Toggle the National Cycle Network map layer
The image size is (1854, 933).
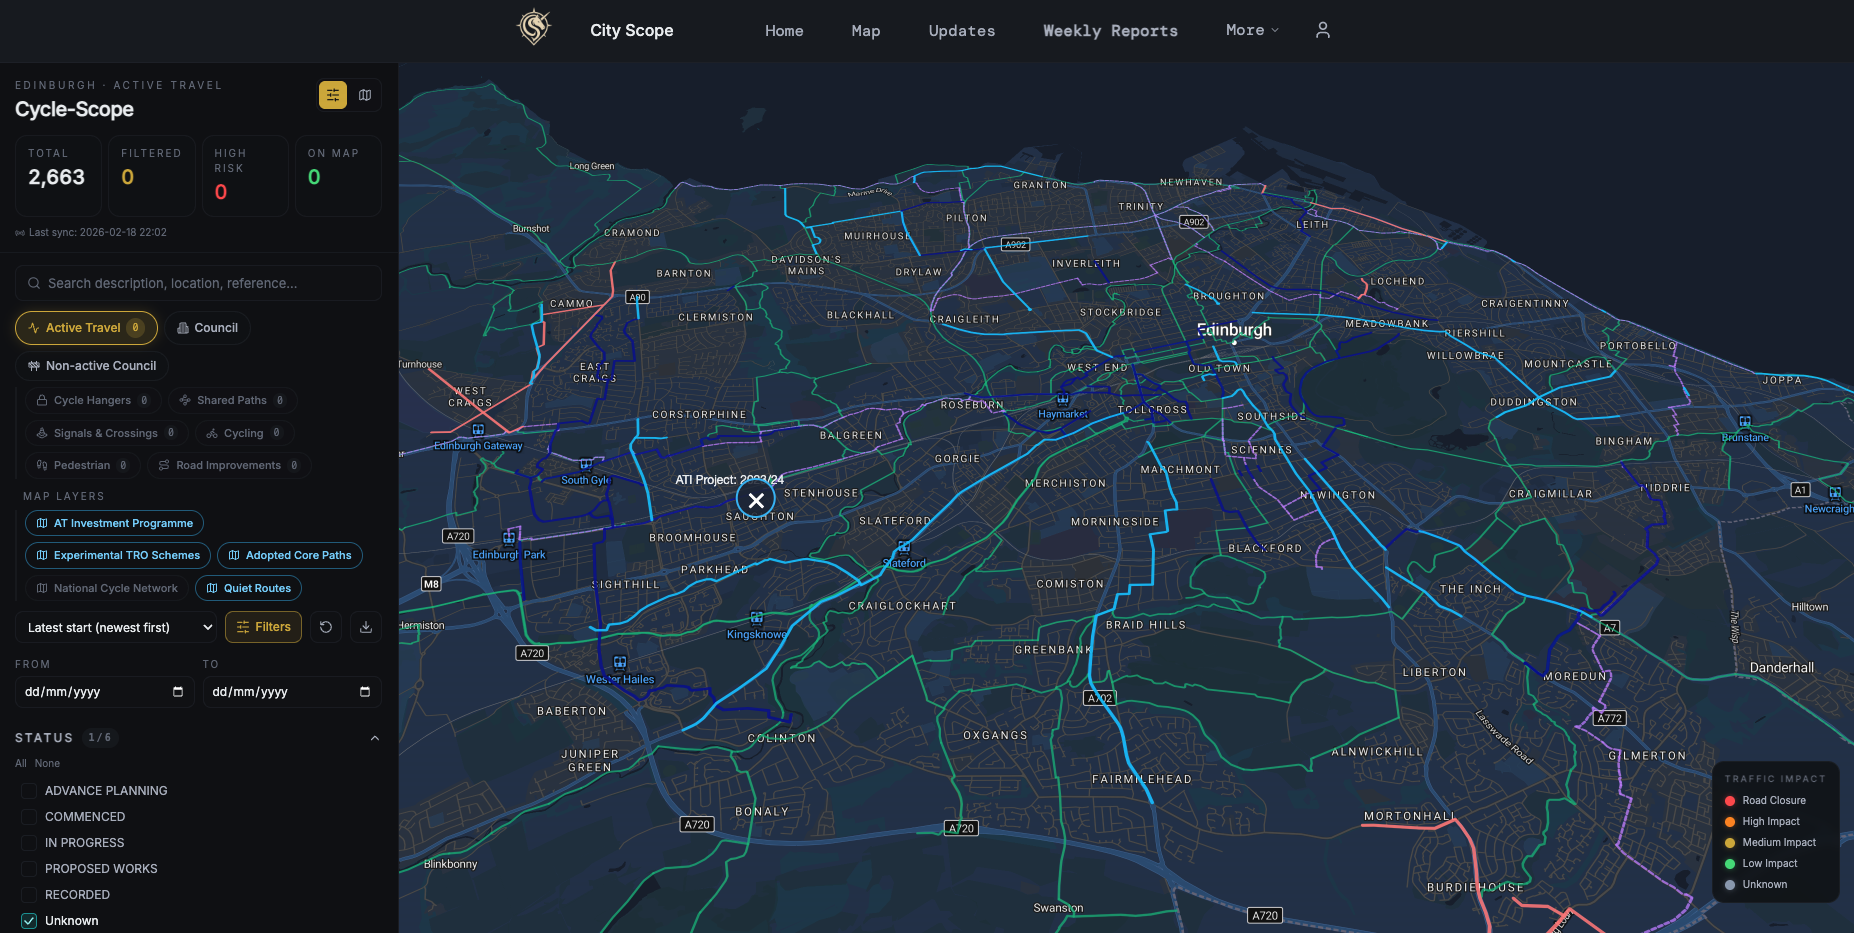[107, 588]
